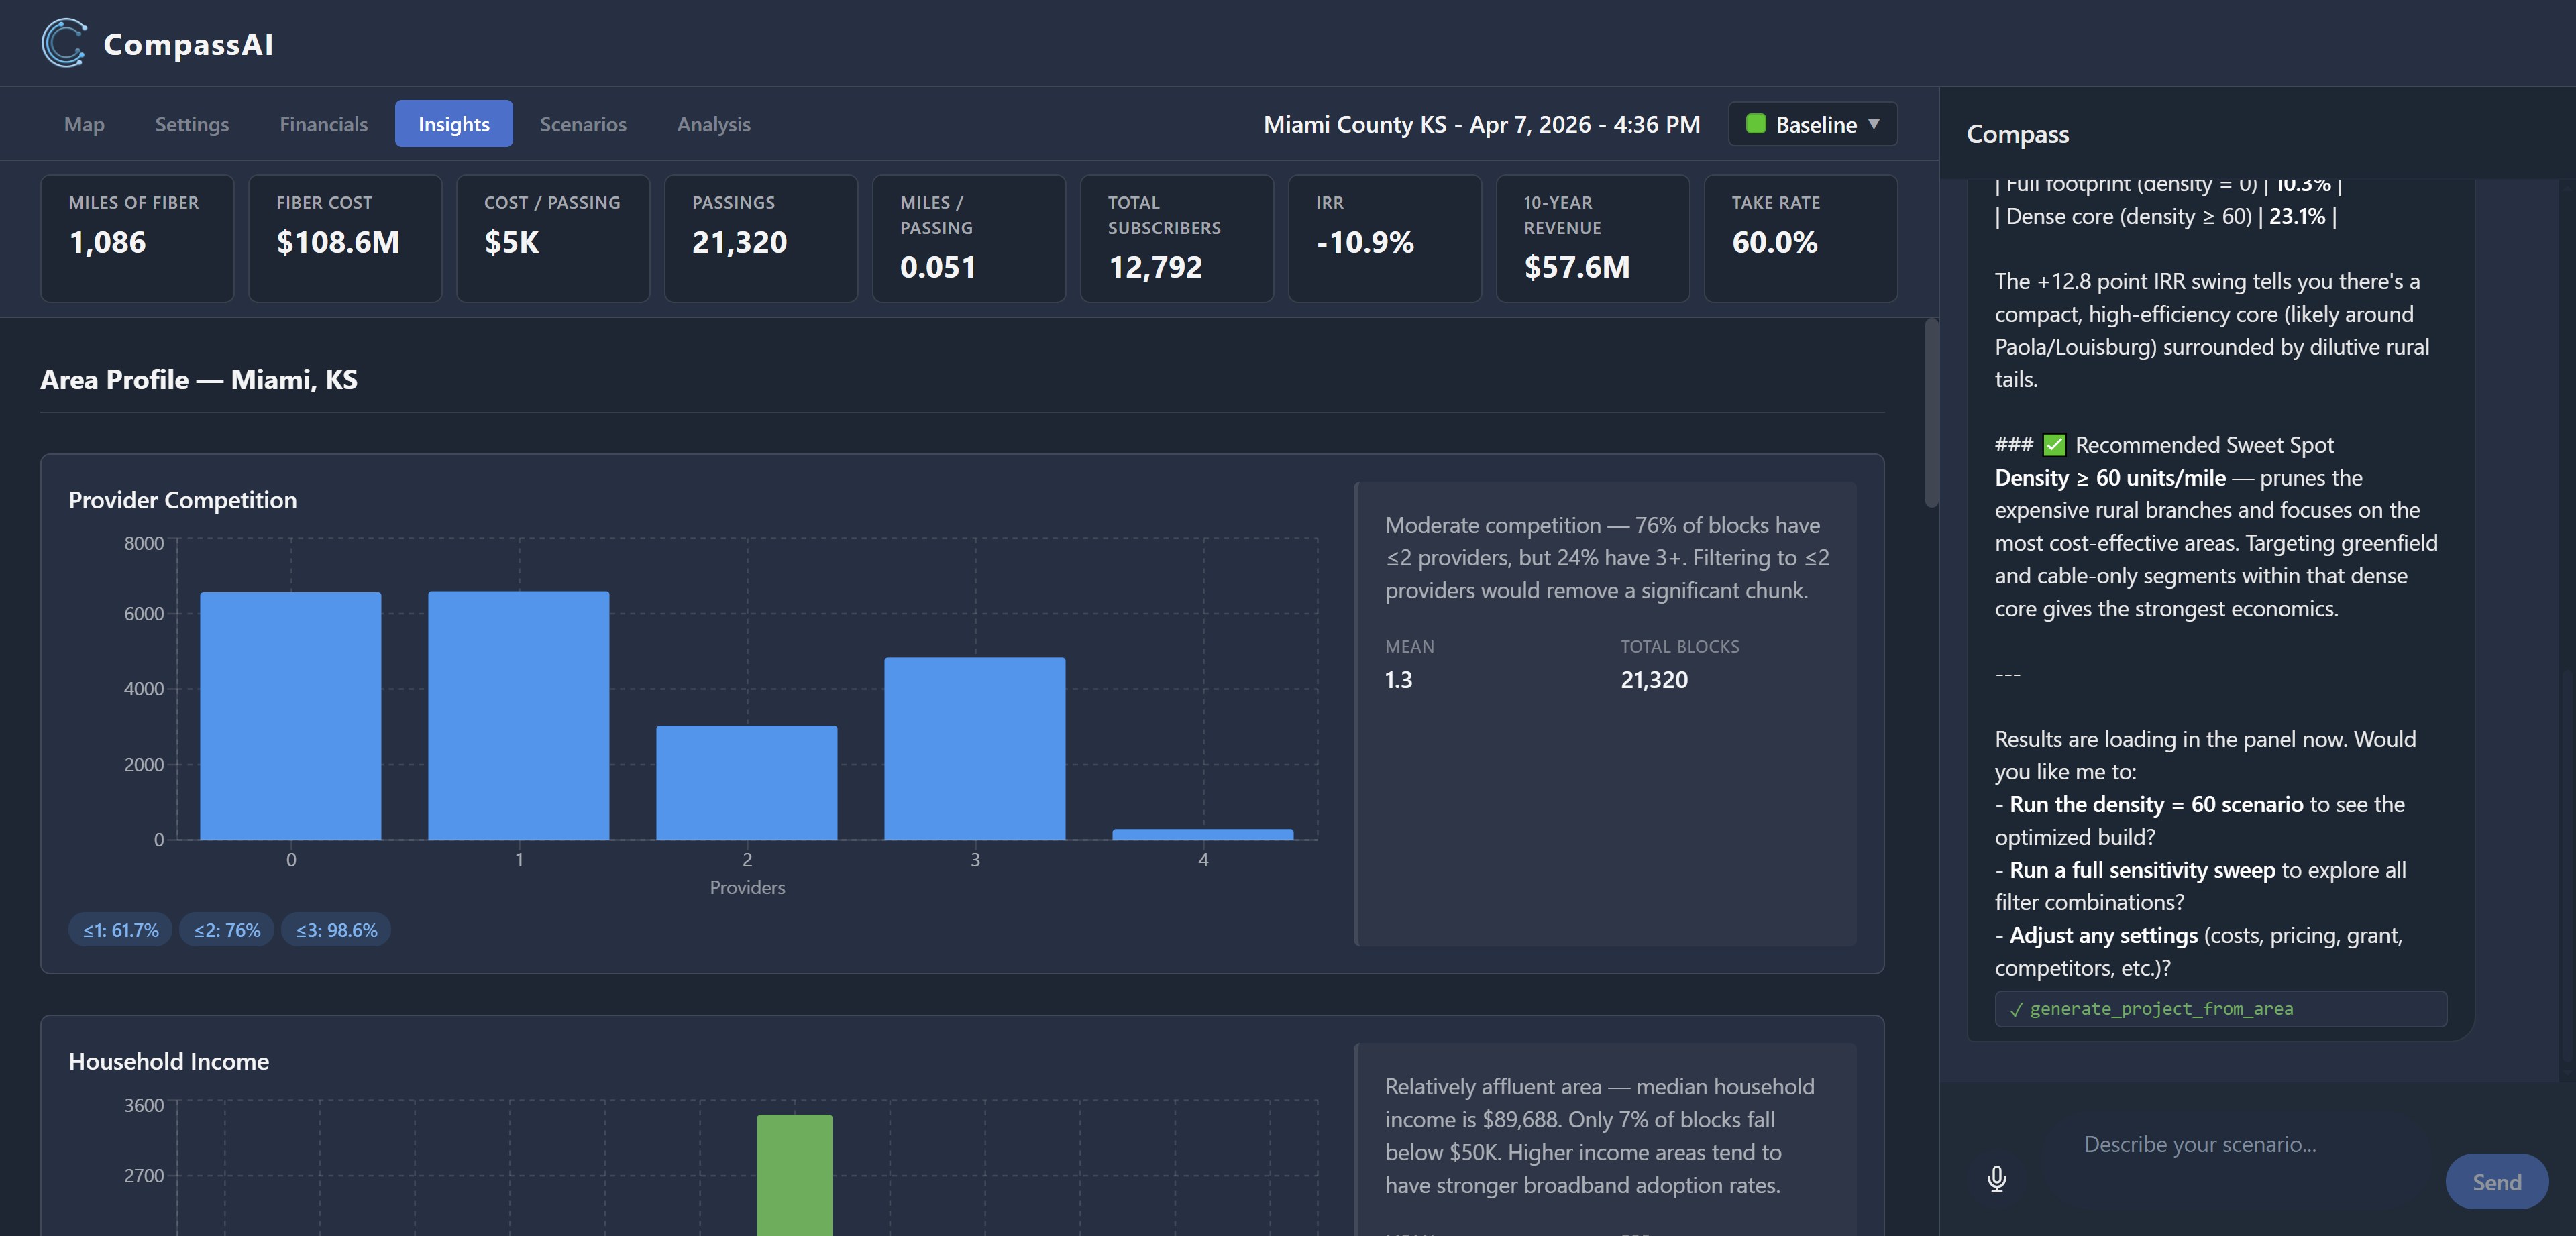Open the Scenarios tab
The width and height of the screenshot is (2576, 1236).
tap(583, 124)
